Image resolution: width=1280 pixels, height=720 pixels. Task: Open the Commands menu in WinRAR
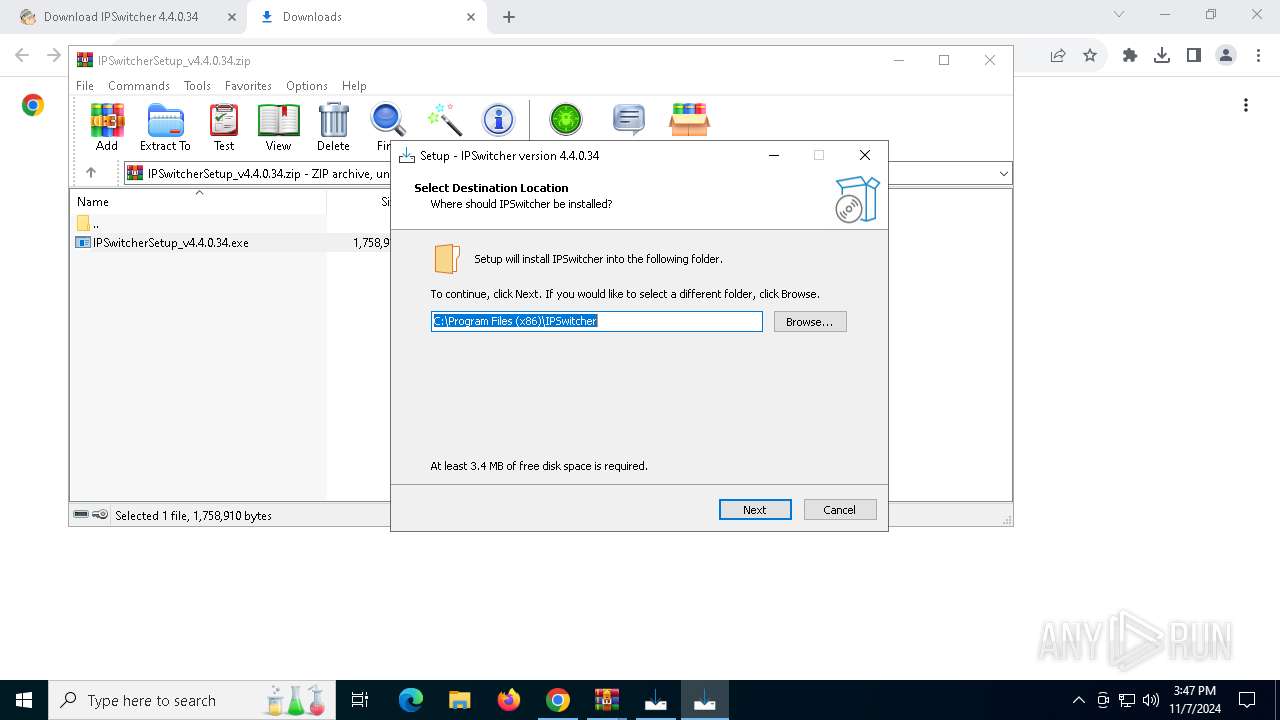click(x=139, y=86)
